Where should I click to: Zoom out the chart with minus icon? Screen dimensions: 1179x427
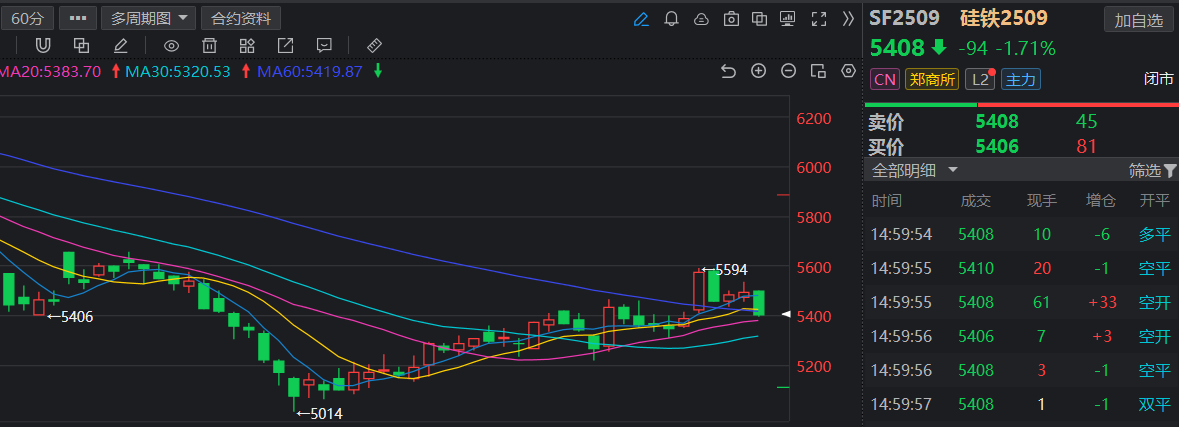[x=788, y=71]
